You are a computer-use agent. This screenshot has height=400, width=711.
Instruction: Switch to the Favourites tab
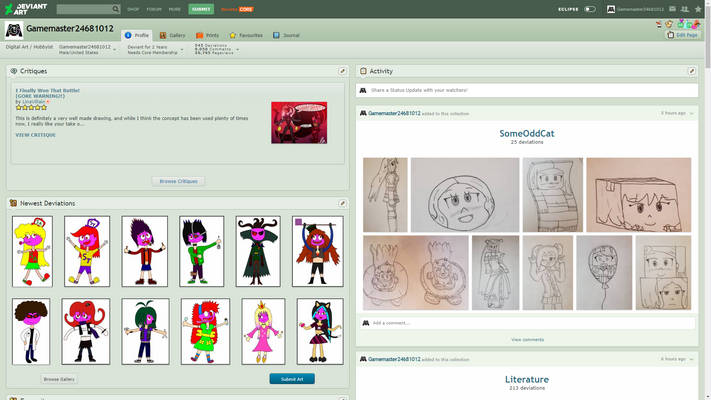click(246, 35)
